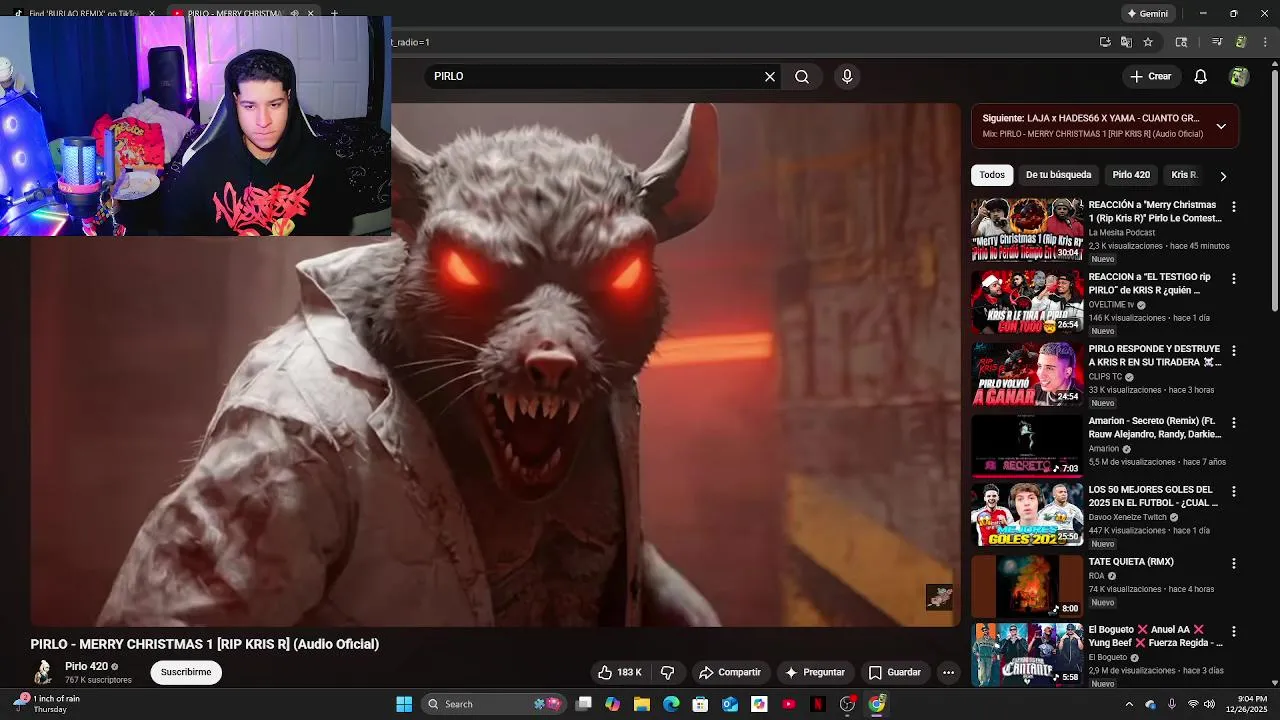Open more actions ellipsis below the video
1280x720 pixels.
coord(948,672)
